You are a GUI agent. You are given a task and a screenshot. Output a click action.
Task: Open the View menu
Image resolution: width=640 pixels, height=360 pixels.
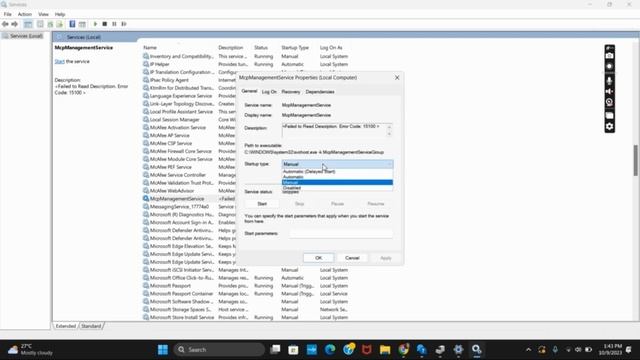point(43,14)
